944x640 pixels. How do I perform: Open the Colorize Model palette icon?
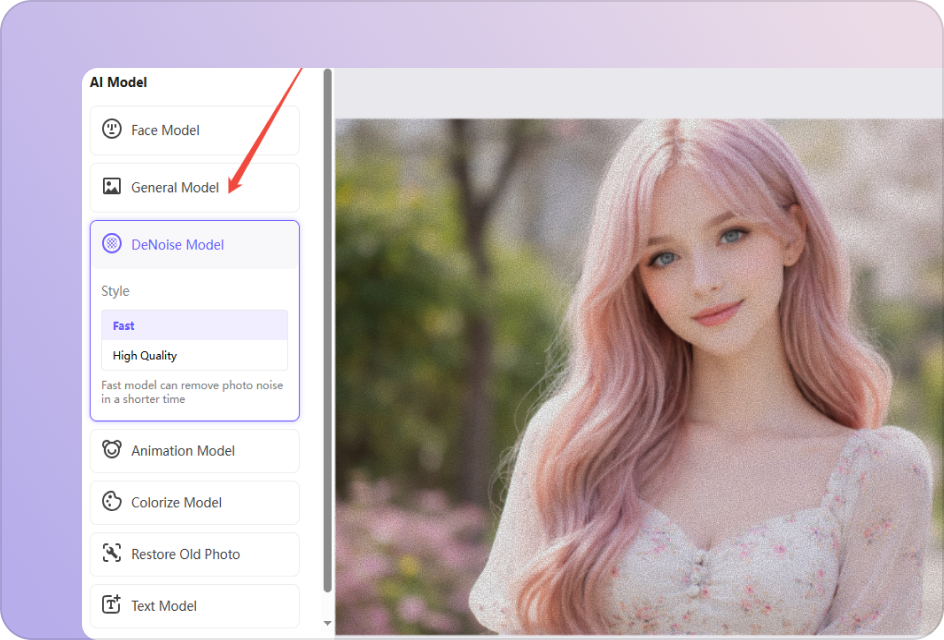point(114,502)
